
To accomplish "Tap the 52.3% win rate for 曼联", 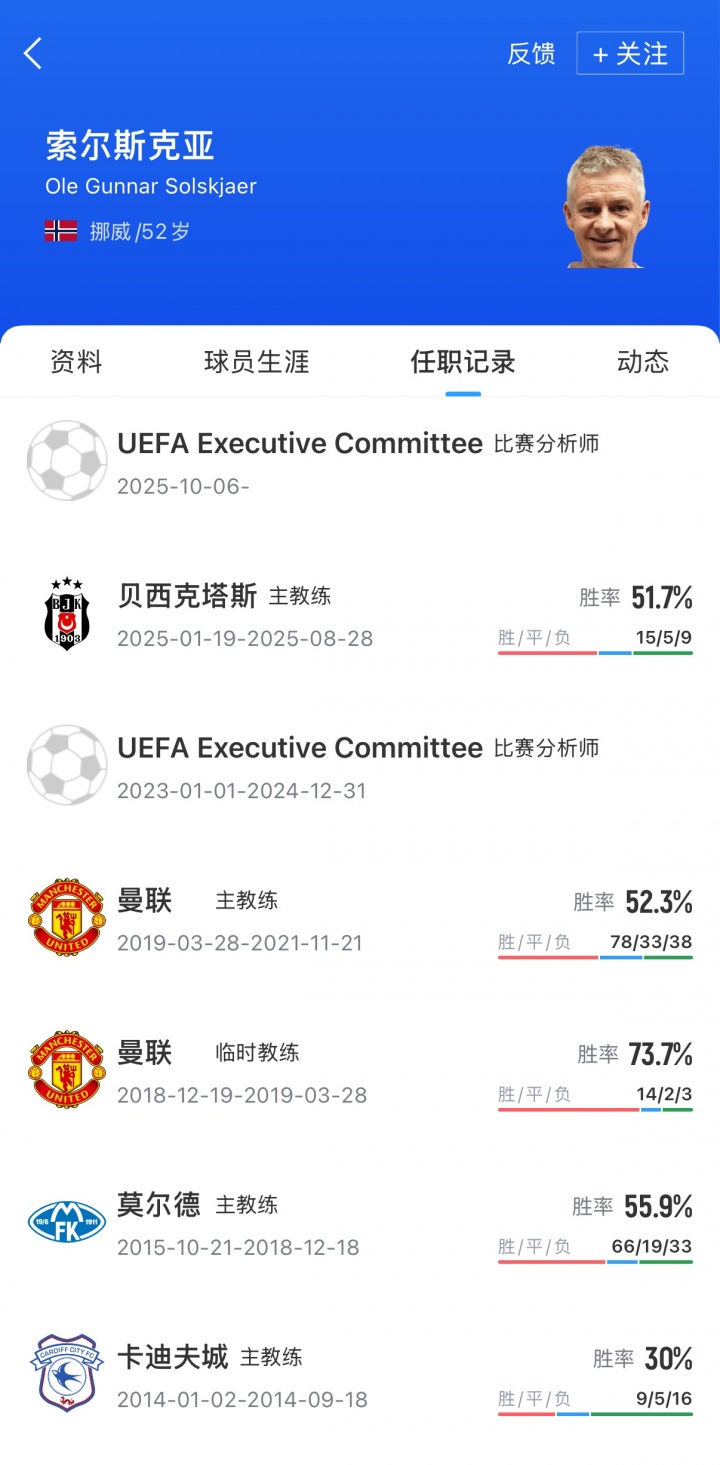I will [x=658, y=902].
